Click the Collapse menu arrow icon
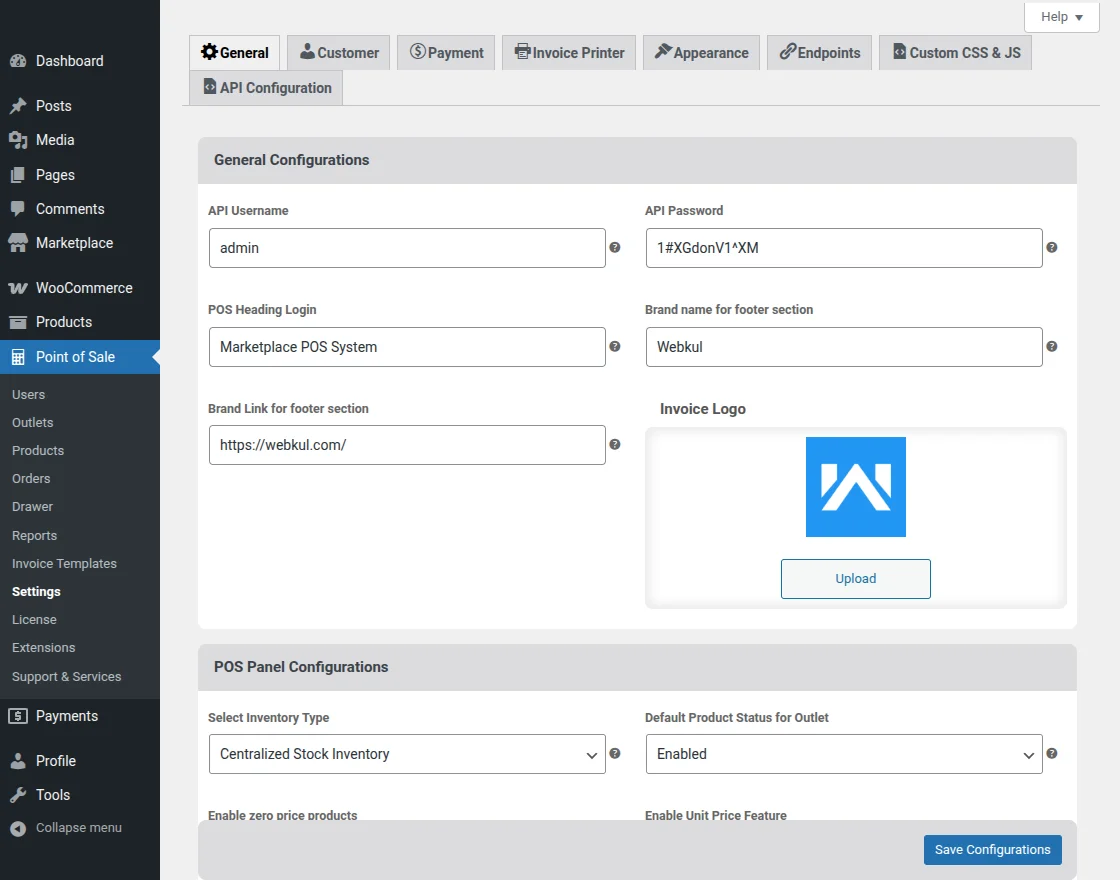The image size is (1120, 880). 18,828
